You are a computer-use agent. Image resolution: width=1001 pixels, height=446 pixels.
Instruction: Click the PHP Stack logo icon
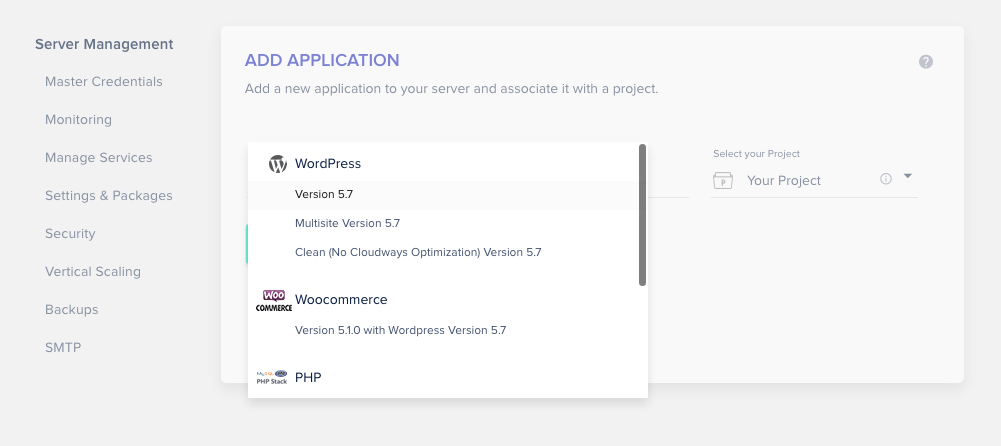pyautogui.click(x=272, y=377)
